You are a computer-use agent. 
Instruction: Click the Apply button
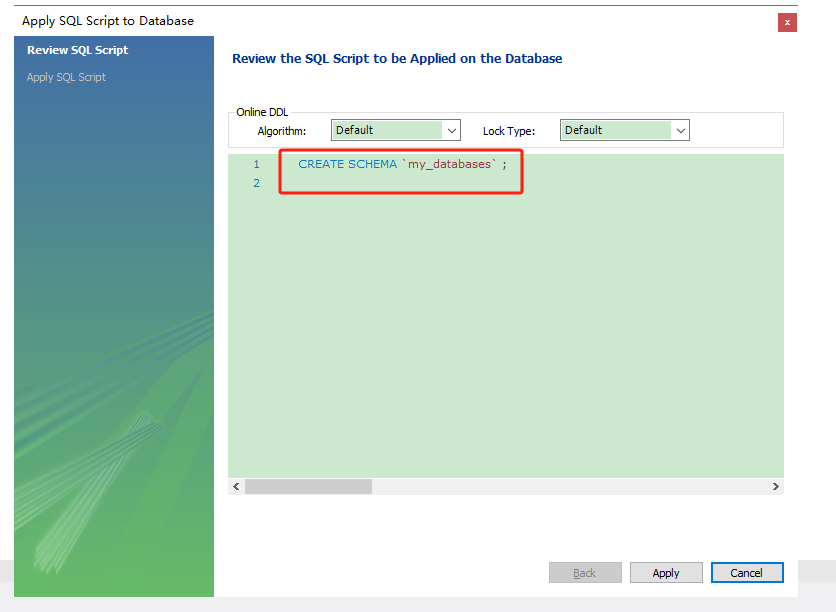tap(666, 573)
